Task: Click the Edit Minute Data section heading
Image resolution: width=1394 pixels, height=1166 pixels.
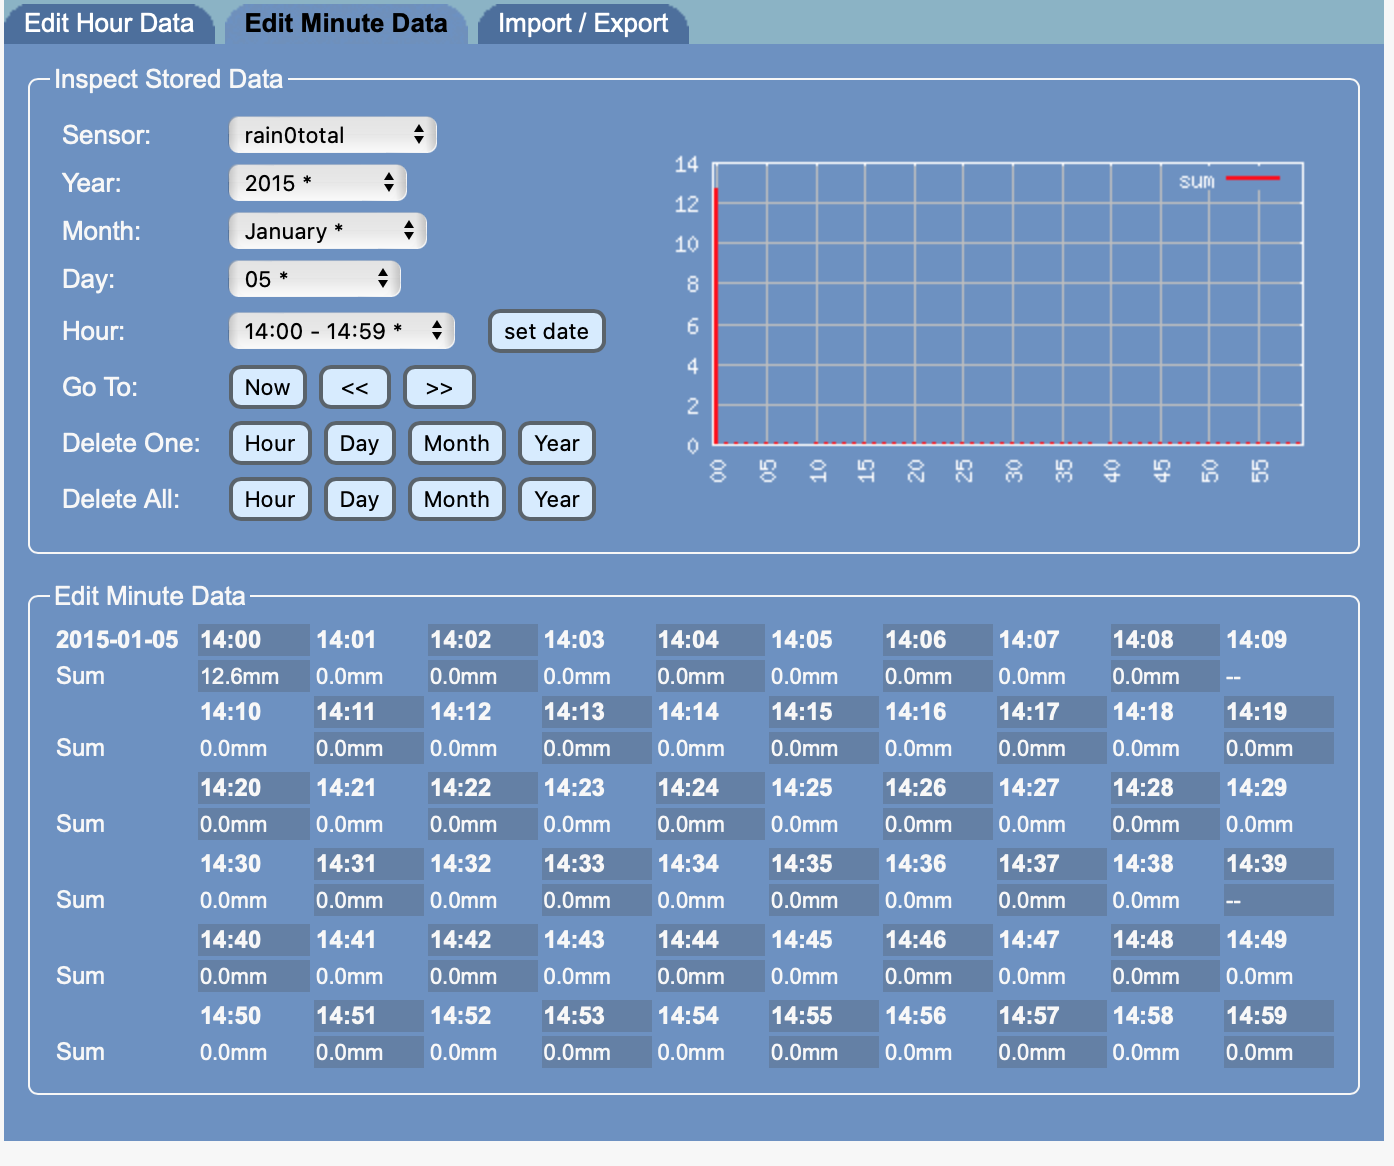Action: pyautogui.click(x=149, y=596)
